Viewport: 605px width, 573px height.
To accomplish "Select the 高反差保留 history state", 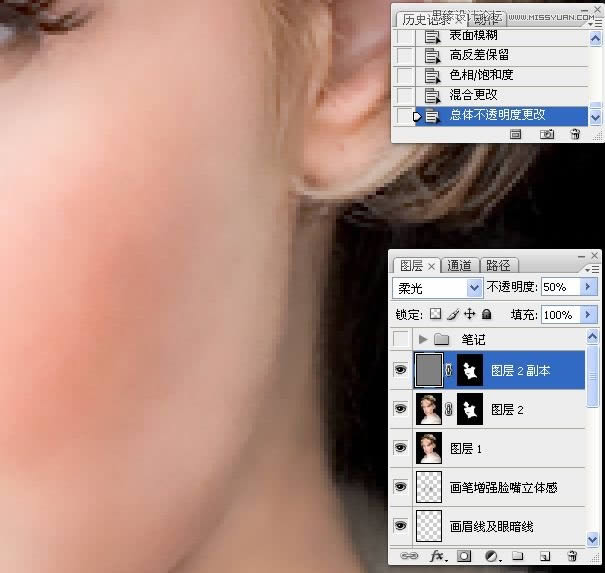I will click(481, 56).
